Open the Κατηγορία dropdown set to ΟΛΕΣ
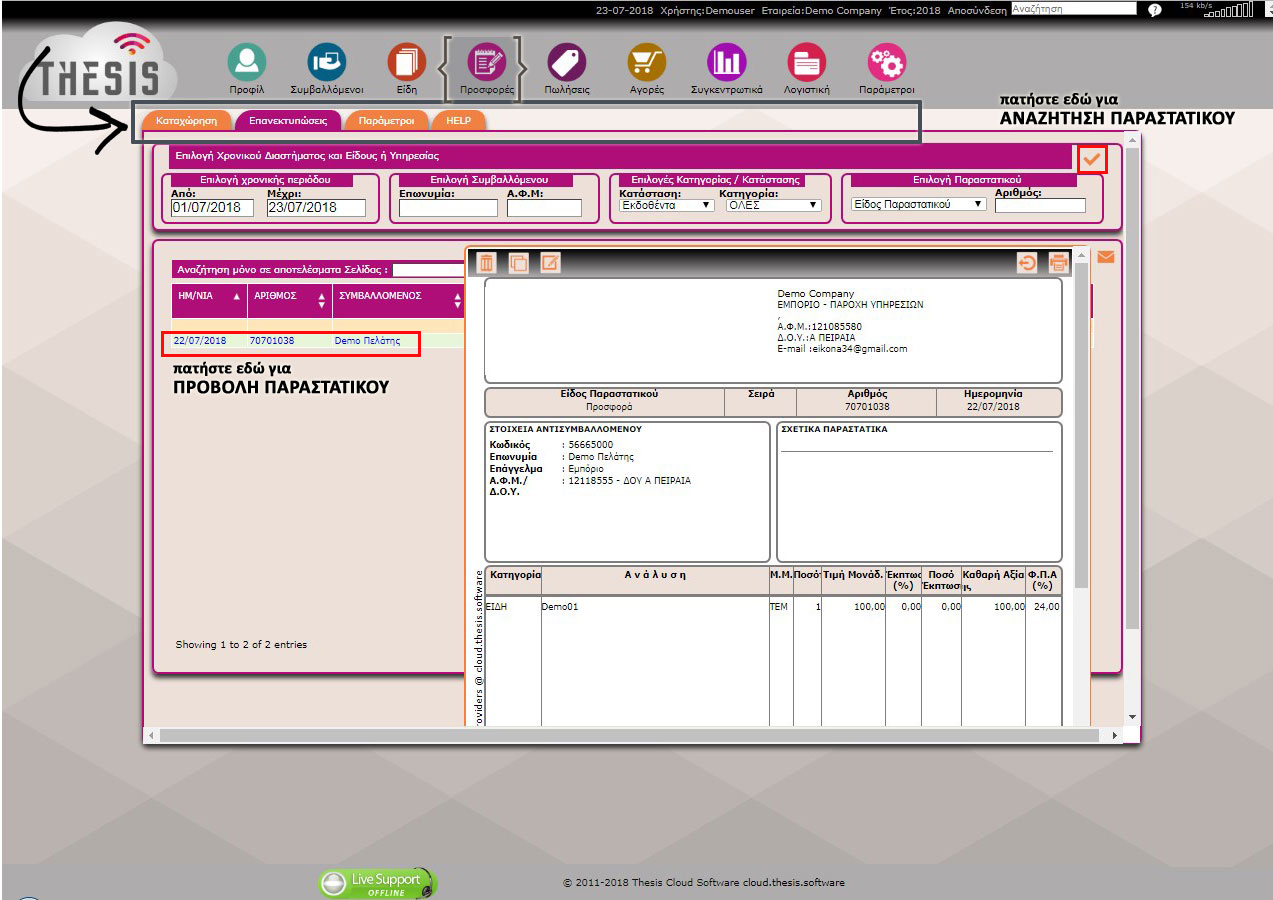Image resolution: width=1273 pixels, height=900 pixels. coord(773,205)
